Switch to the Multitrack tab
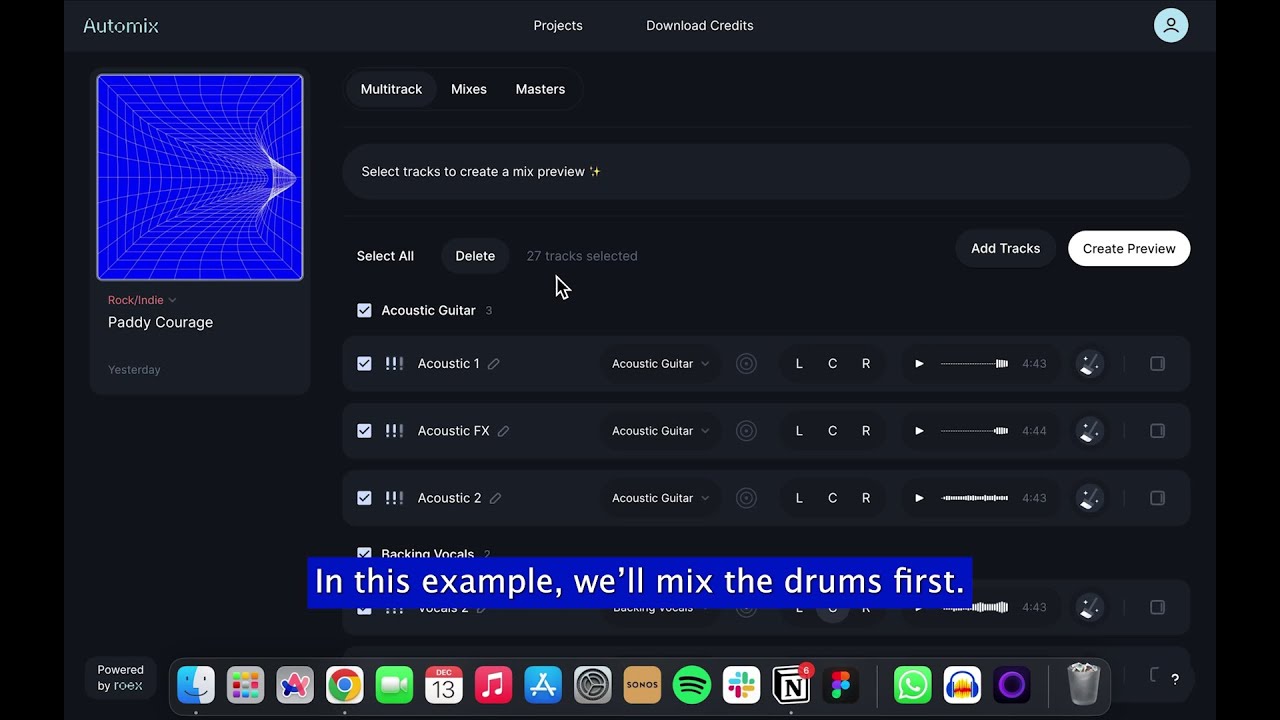Screen dimensions: 1280x720 click(x=391, y=89)
